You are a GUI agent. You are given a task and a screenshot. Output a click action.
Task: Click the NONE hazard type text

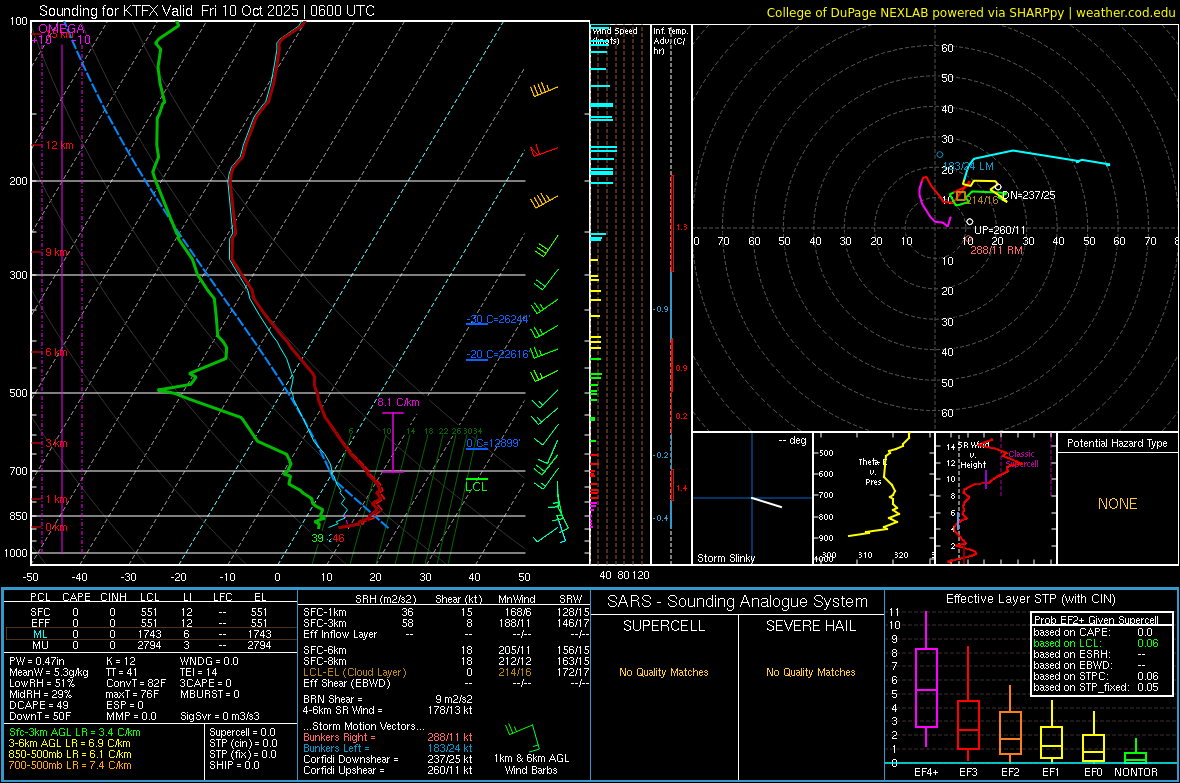(1117, 504)
